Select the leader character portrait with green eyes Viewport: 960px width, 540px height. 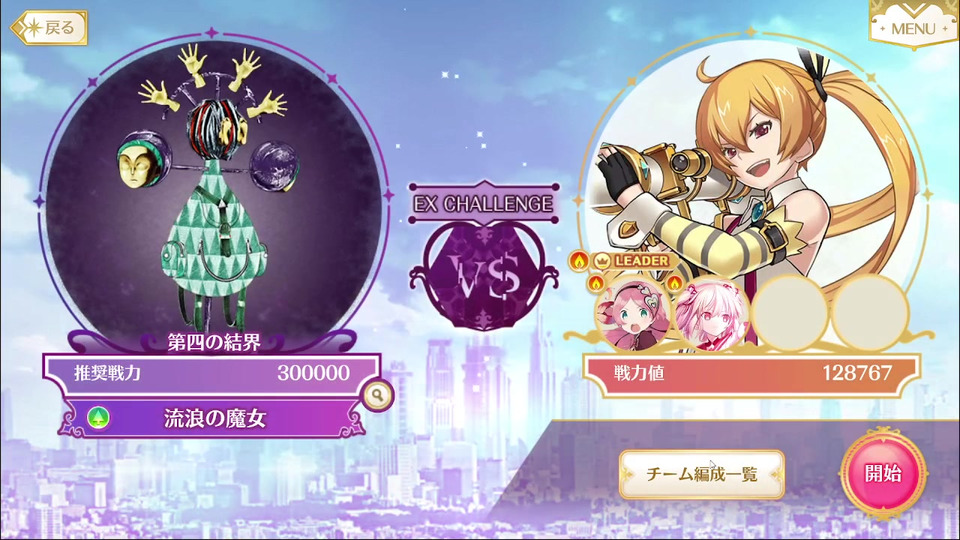coord(634,313)
